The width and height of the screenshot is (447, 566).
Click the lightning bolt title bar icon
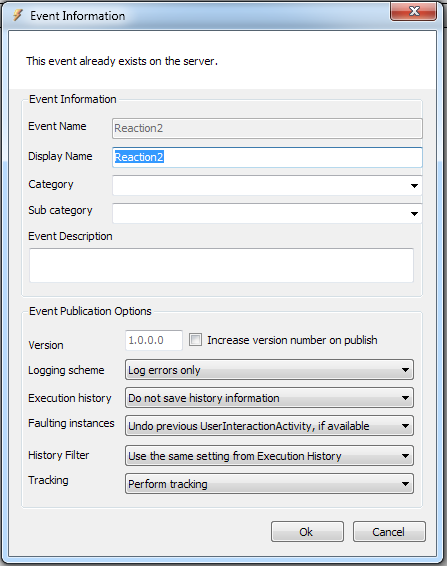point(17,15)
